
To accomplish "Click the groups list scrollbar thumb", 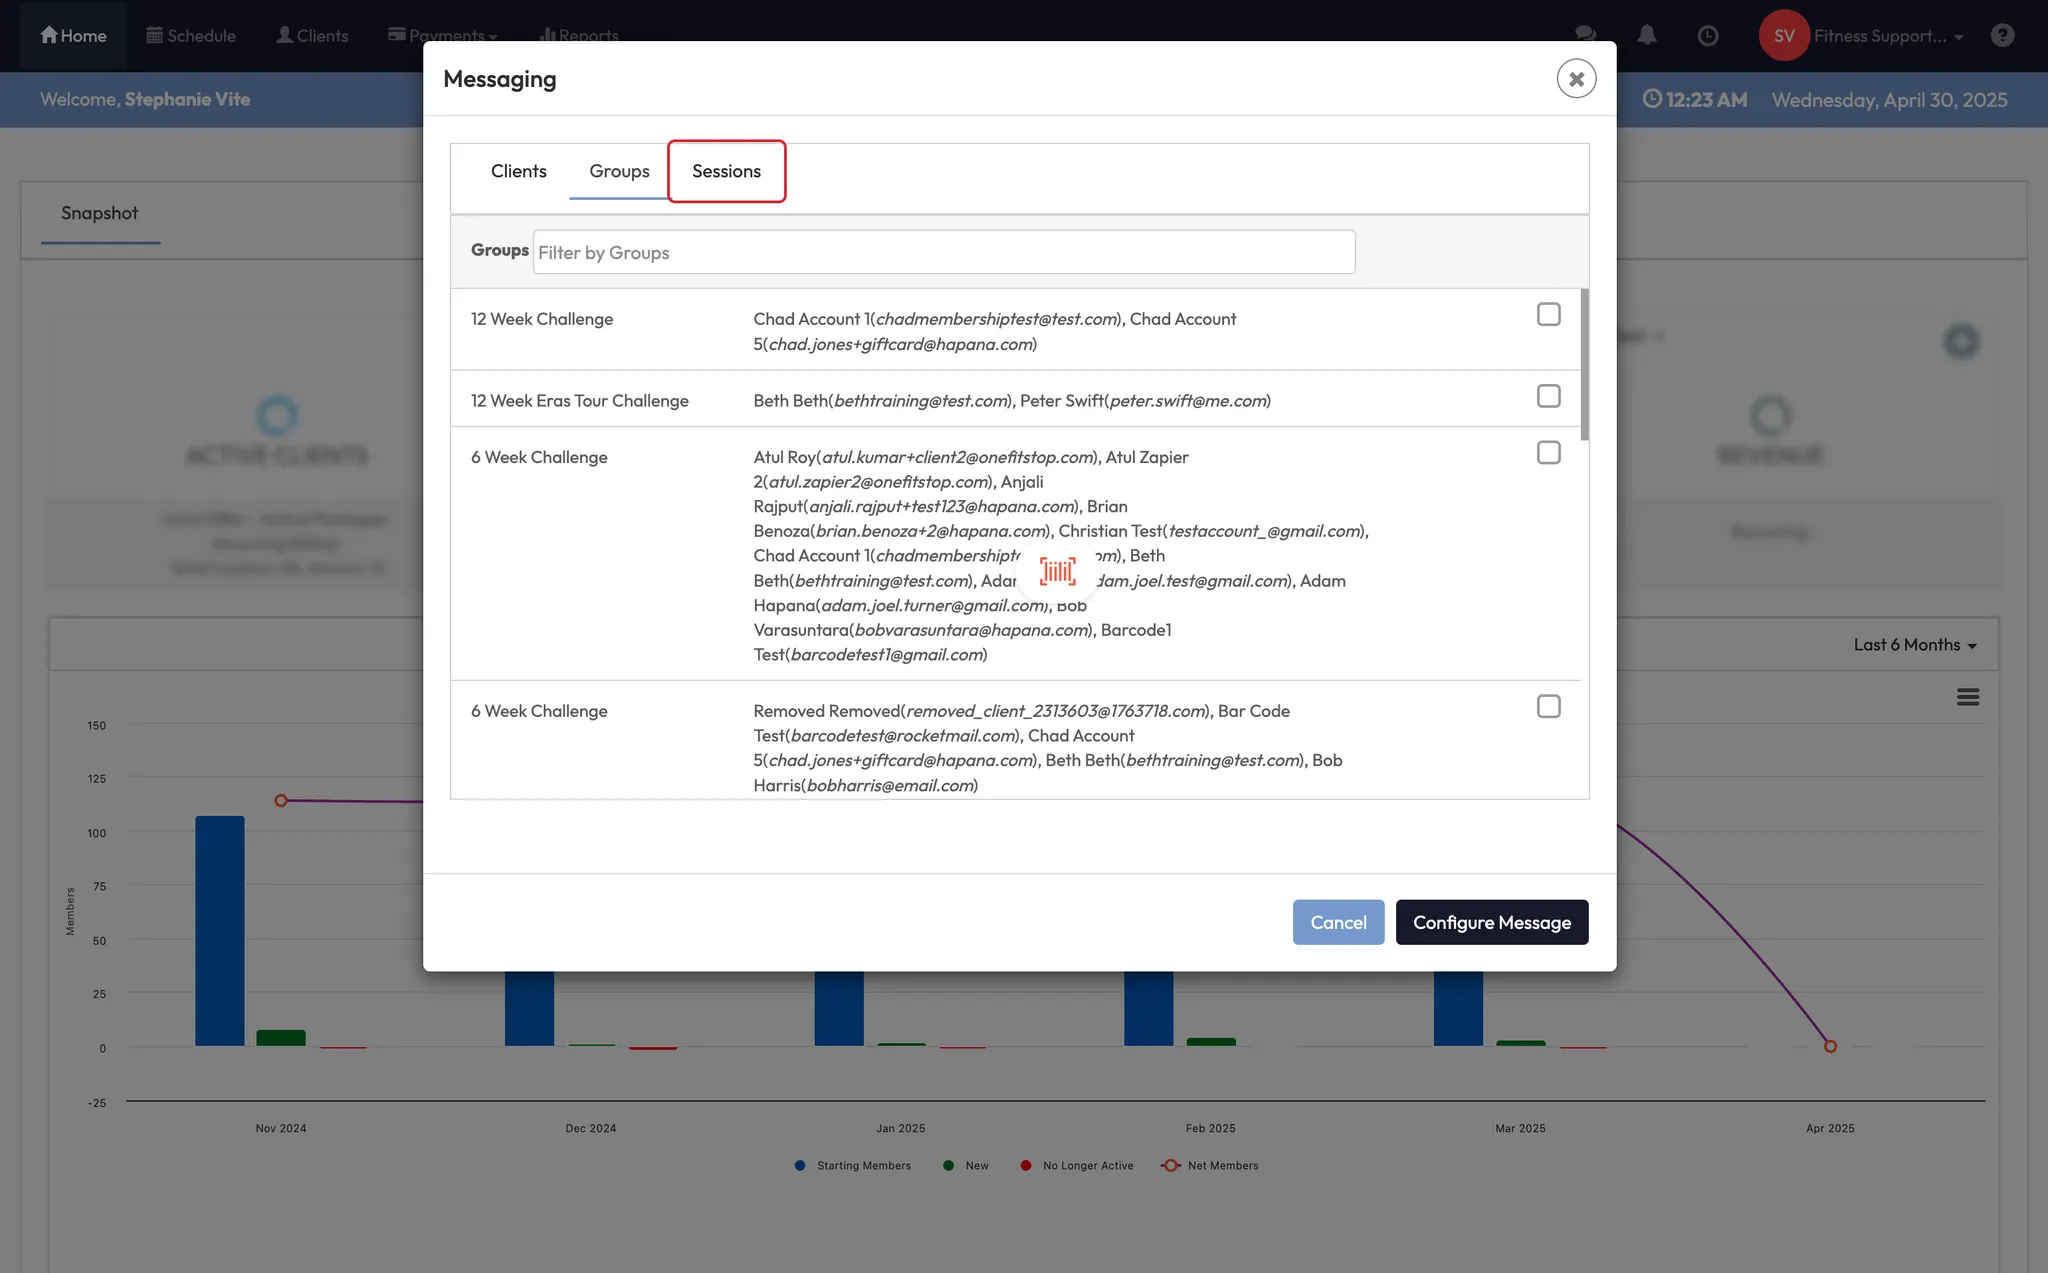I will 1584,364.
